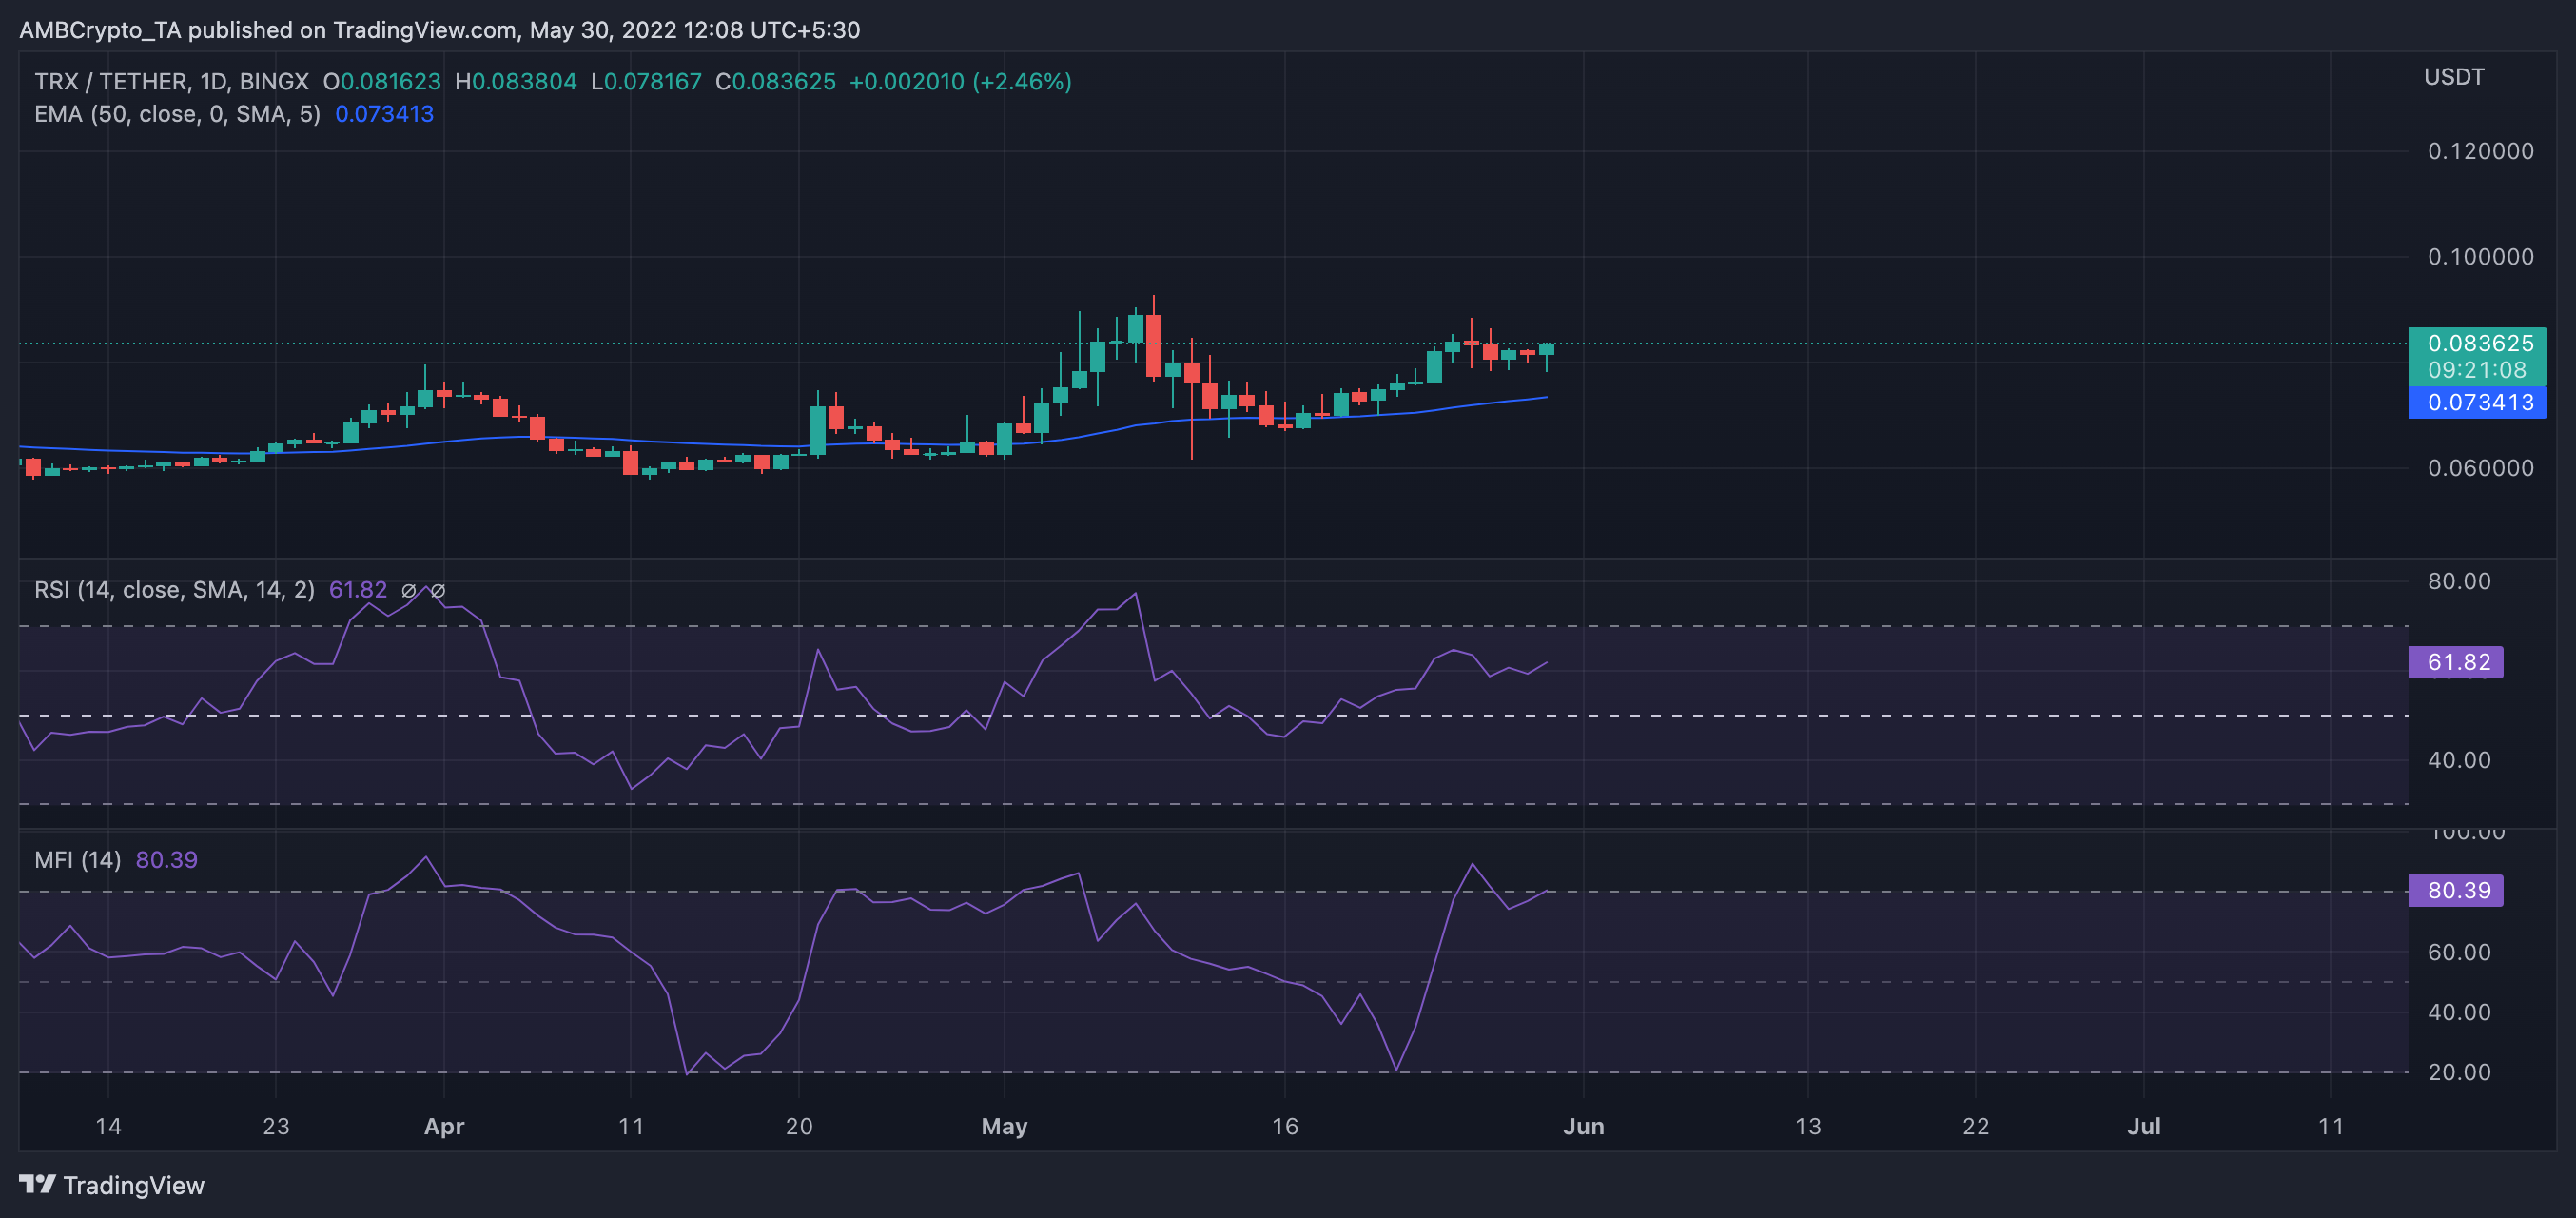Select the USDT price axis label

[x=2454, y=76]
